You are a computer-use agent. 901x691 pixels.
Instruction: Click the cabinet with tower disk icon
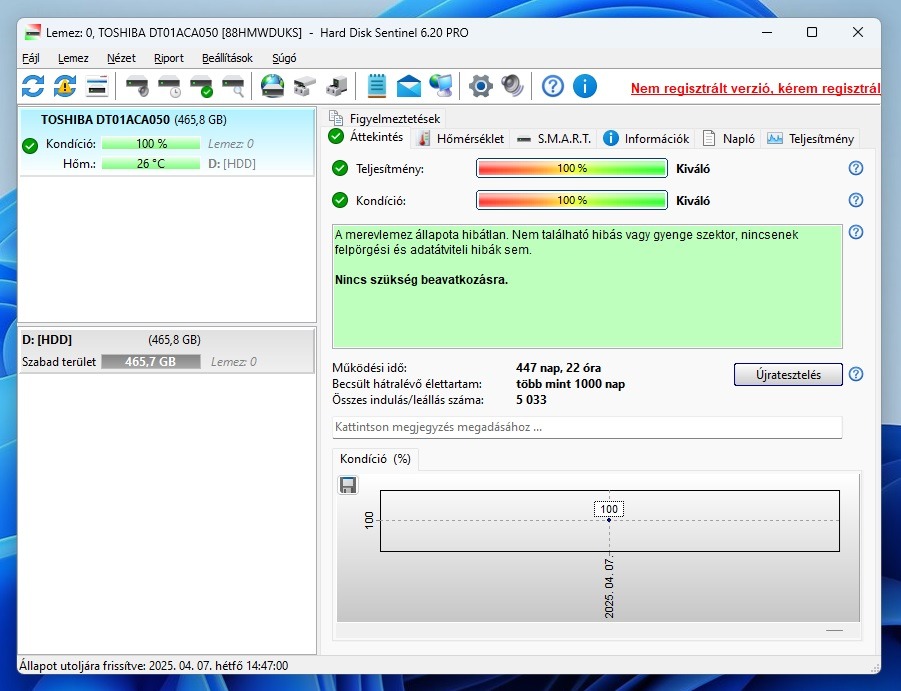pyautogui.click(x=337, y=87)
